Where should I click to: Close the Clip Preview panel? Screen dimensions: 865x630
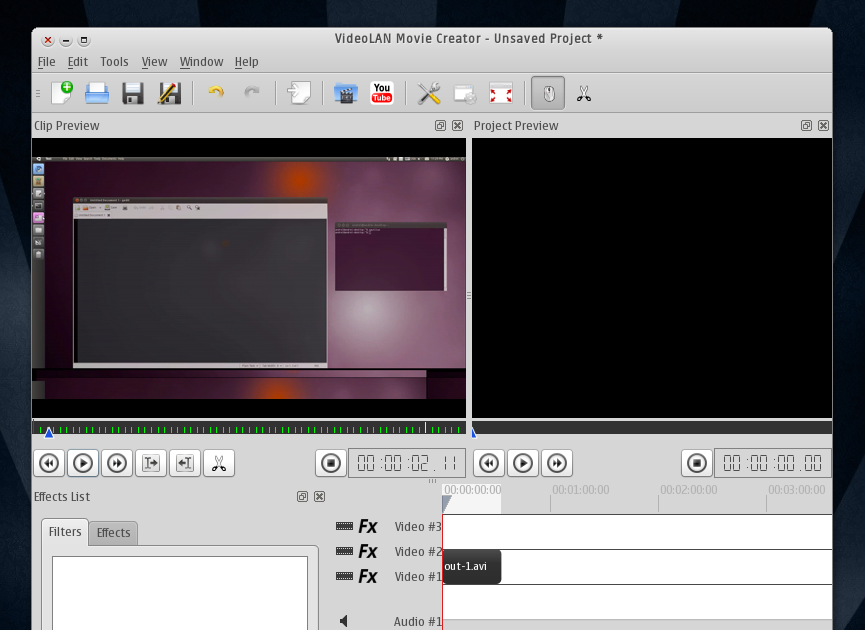pos(457,126)
